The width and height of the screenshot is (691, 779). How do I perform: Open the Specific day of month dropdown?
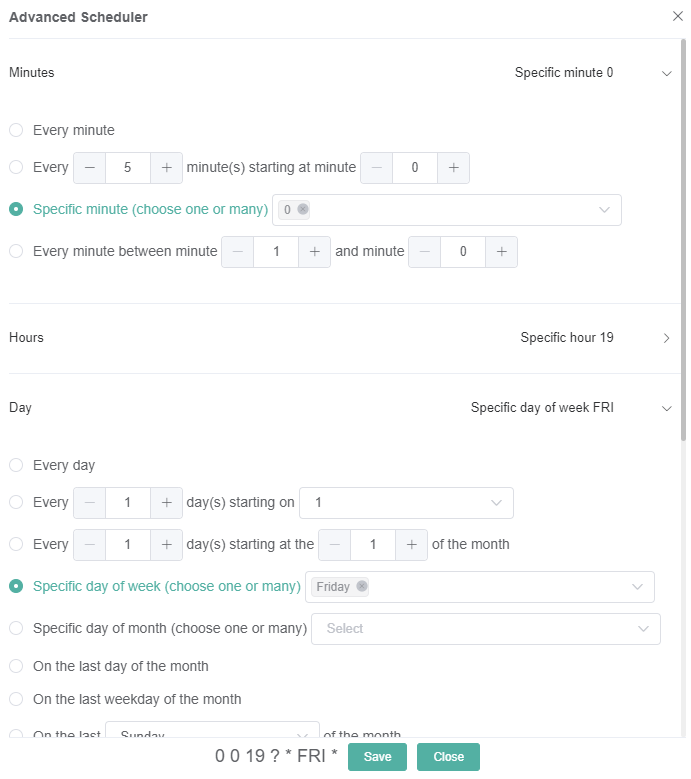pos(486,629)
